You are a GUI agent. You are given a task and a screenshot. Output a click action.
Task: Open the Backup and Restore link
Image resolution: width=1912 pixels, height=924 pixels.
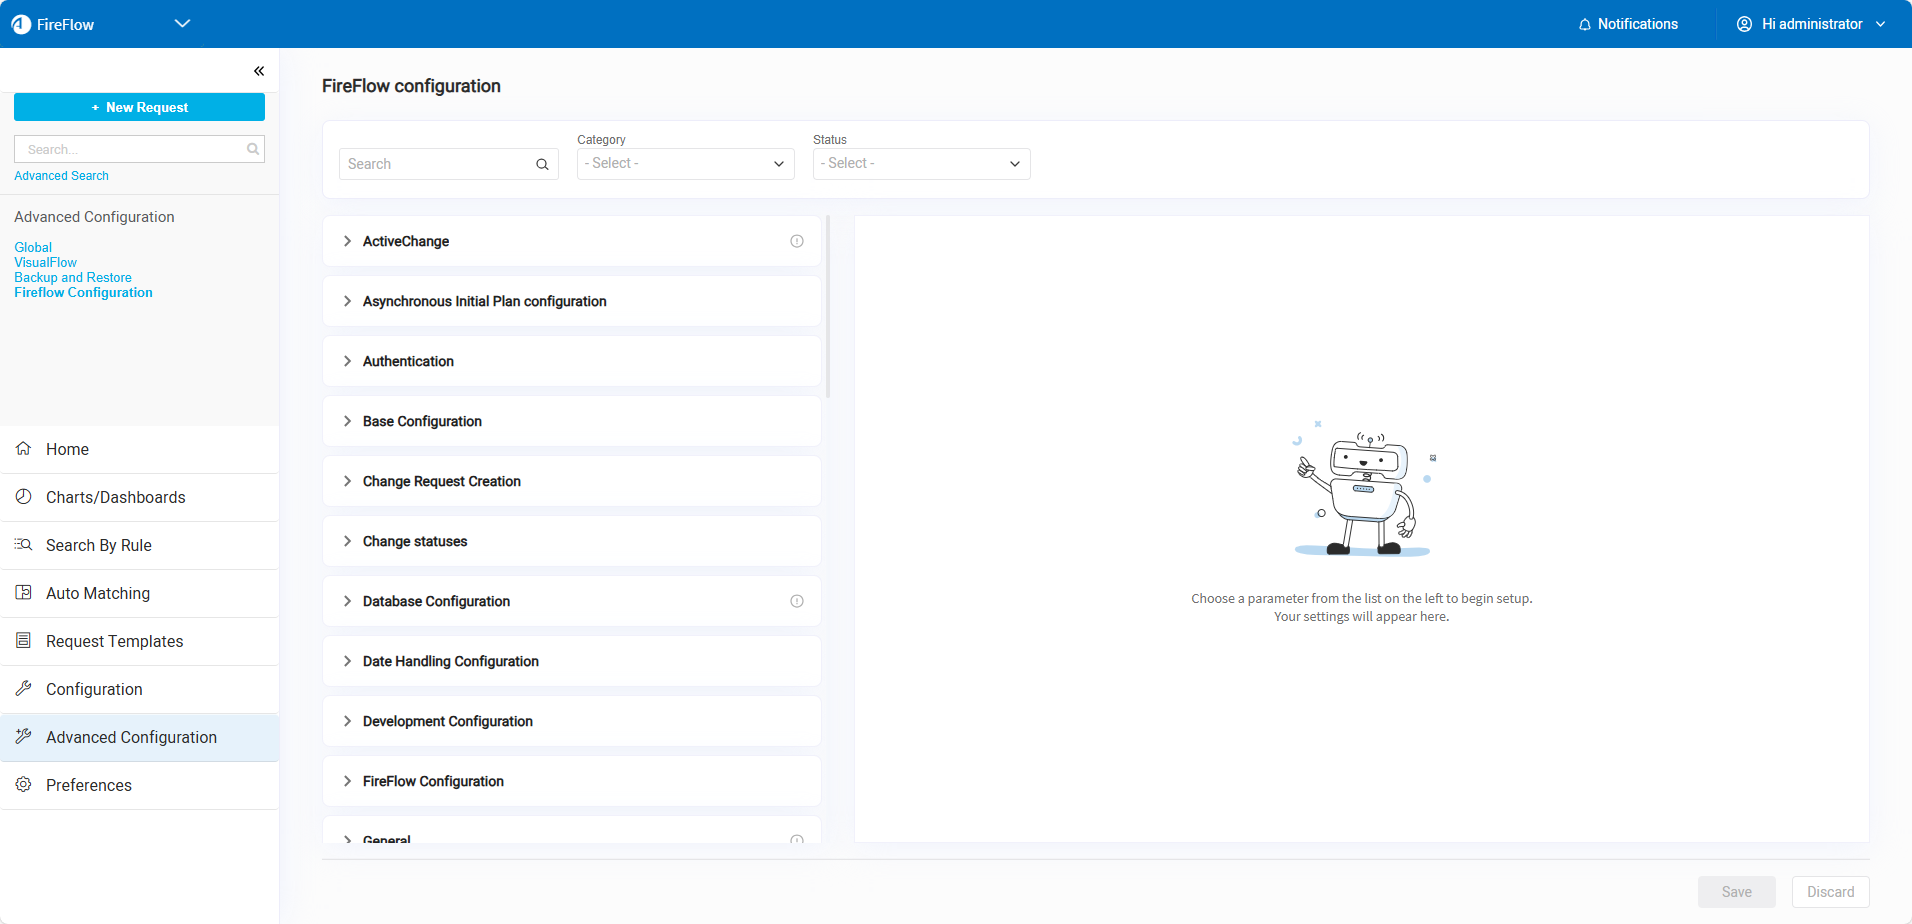pos(73,278)
